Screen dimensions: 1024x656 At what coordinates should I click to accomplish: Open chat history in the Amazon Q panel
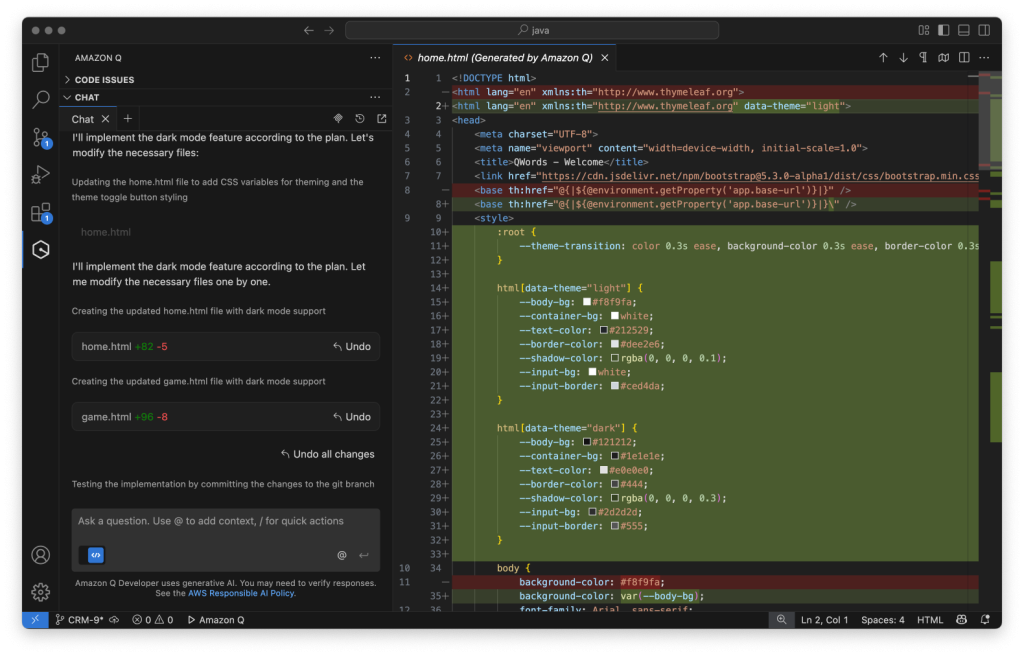(x=360, y=118)
